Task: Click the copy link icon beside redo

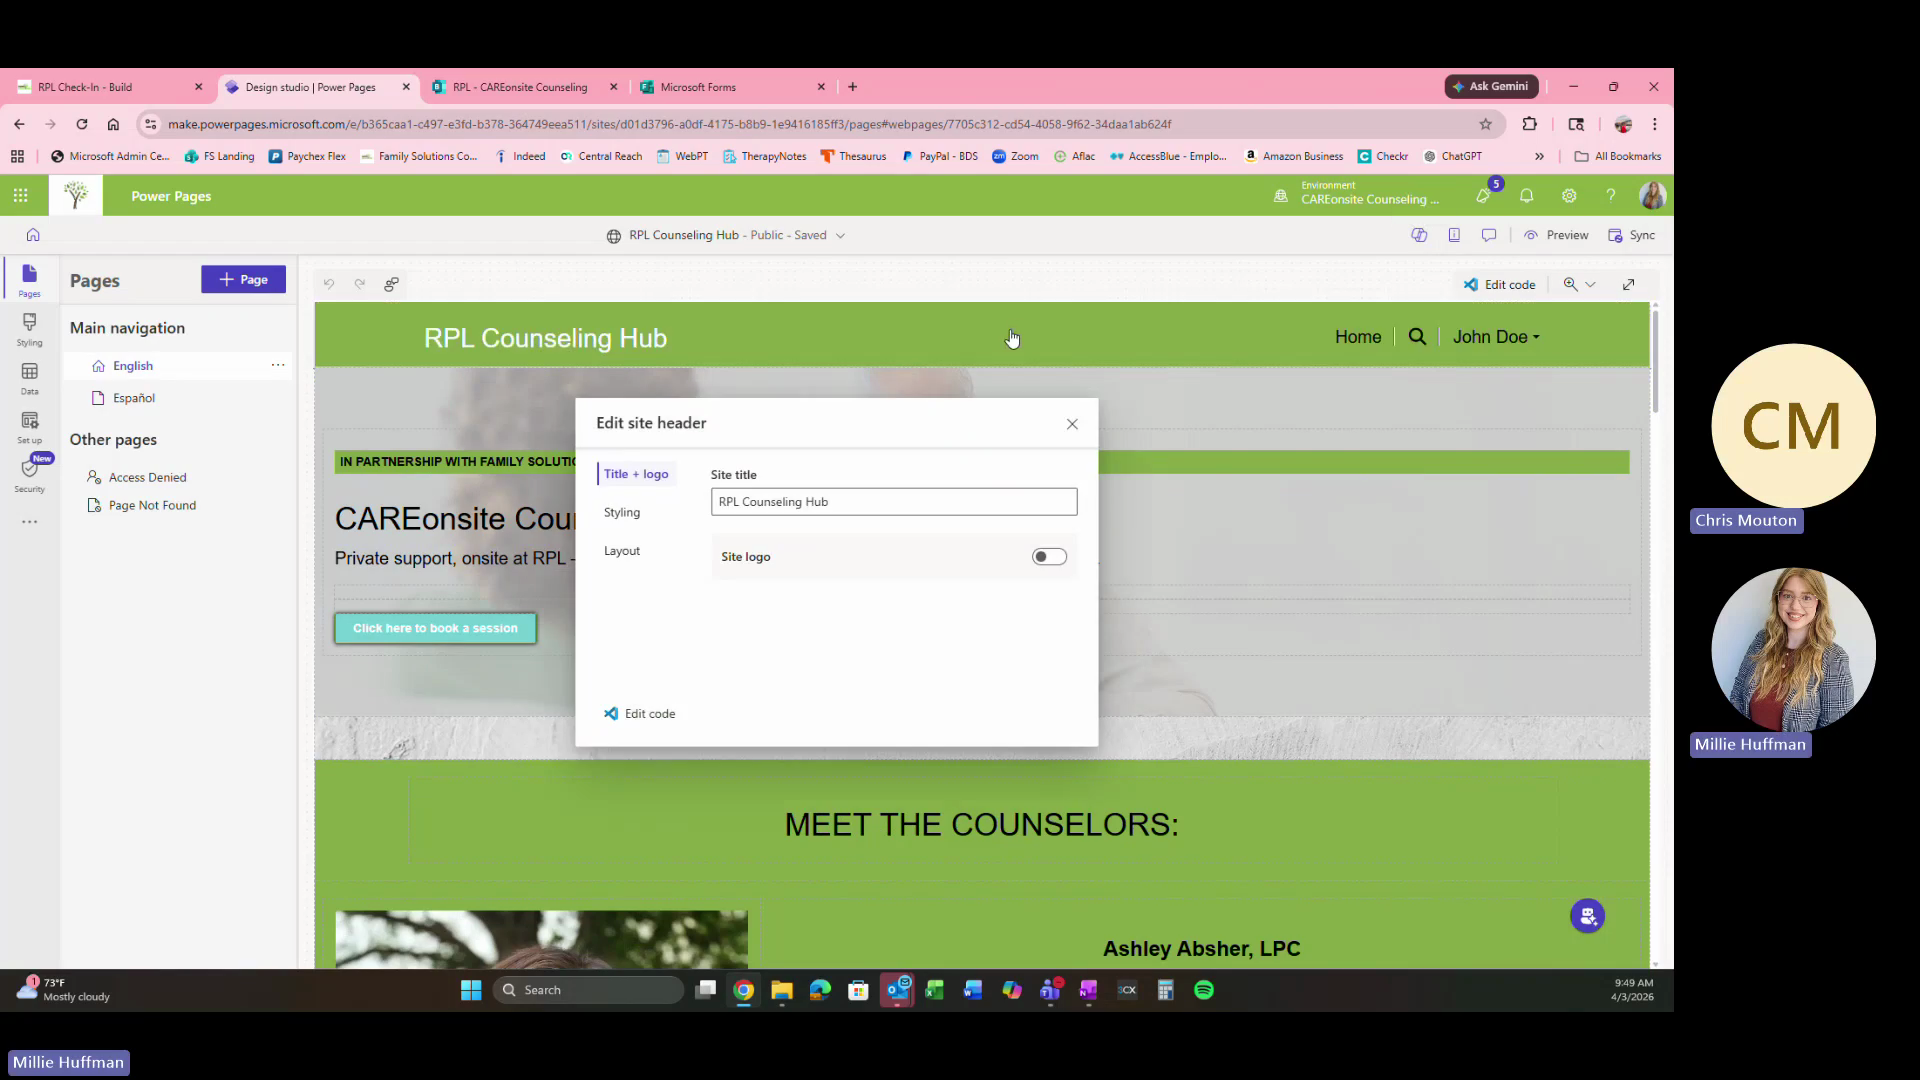Action: pyautogui.click(x=391, y=284)
